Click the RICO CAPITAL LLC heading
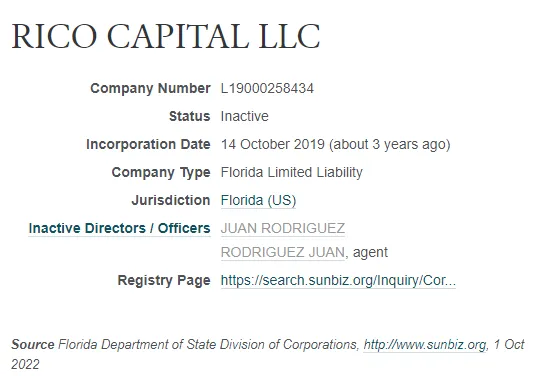 [166, 36]
